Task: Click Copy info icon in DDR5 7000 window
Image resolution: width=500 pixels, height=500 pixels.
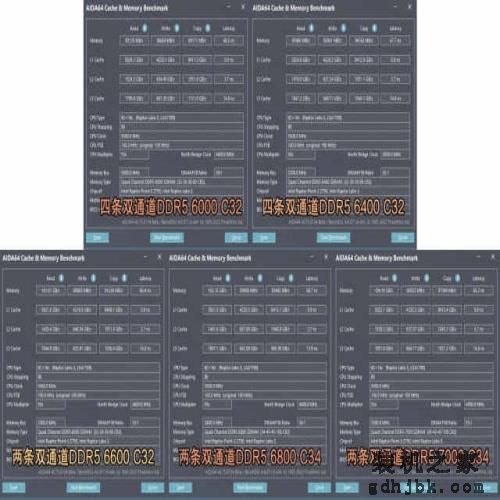Action: [x=458, y=278]
